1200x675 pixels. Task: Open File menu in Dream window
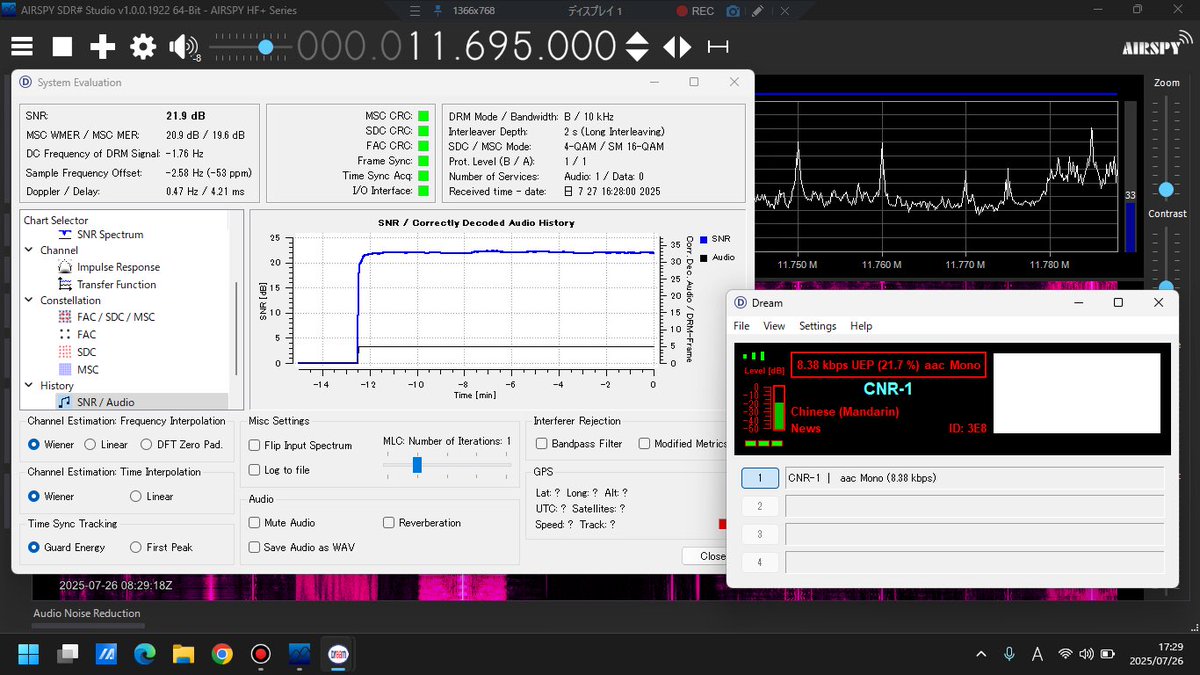pyautogui.click(x=741, y=326)
